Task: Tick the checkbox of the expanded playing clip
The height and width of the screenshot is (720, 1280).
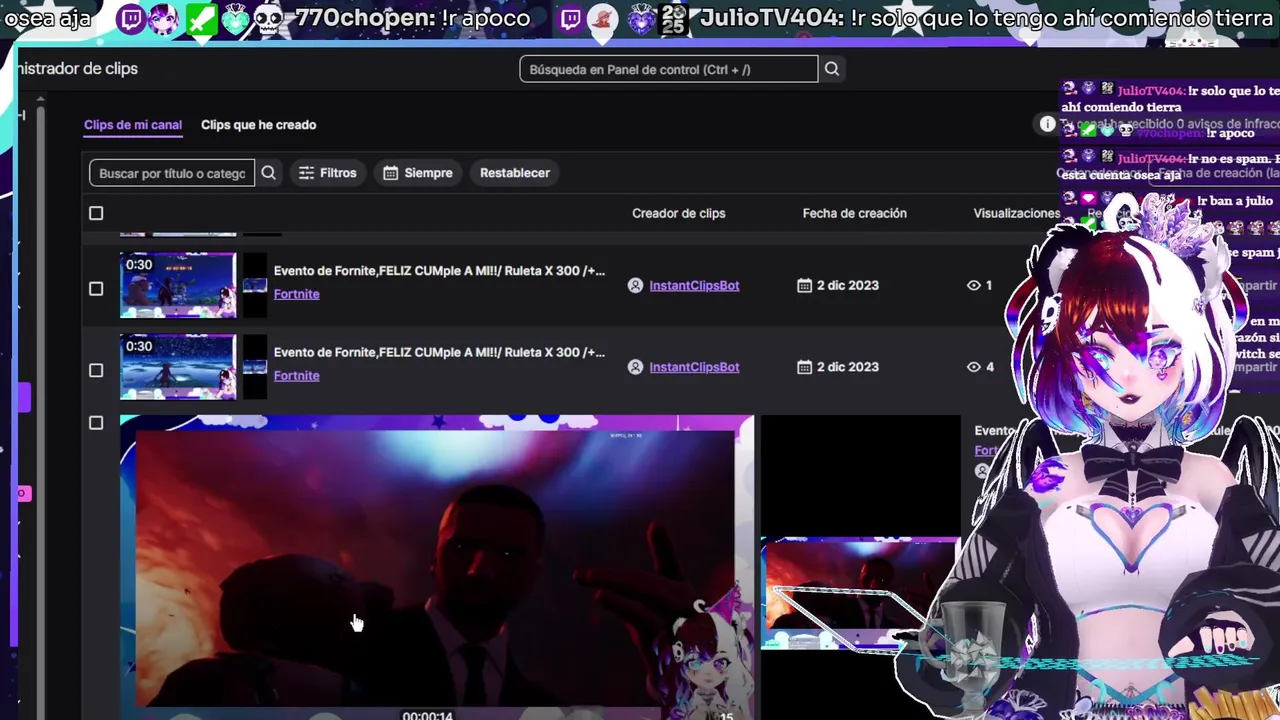Action: point(96,423)
